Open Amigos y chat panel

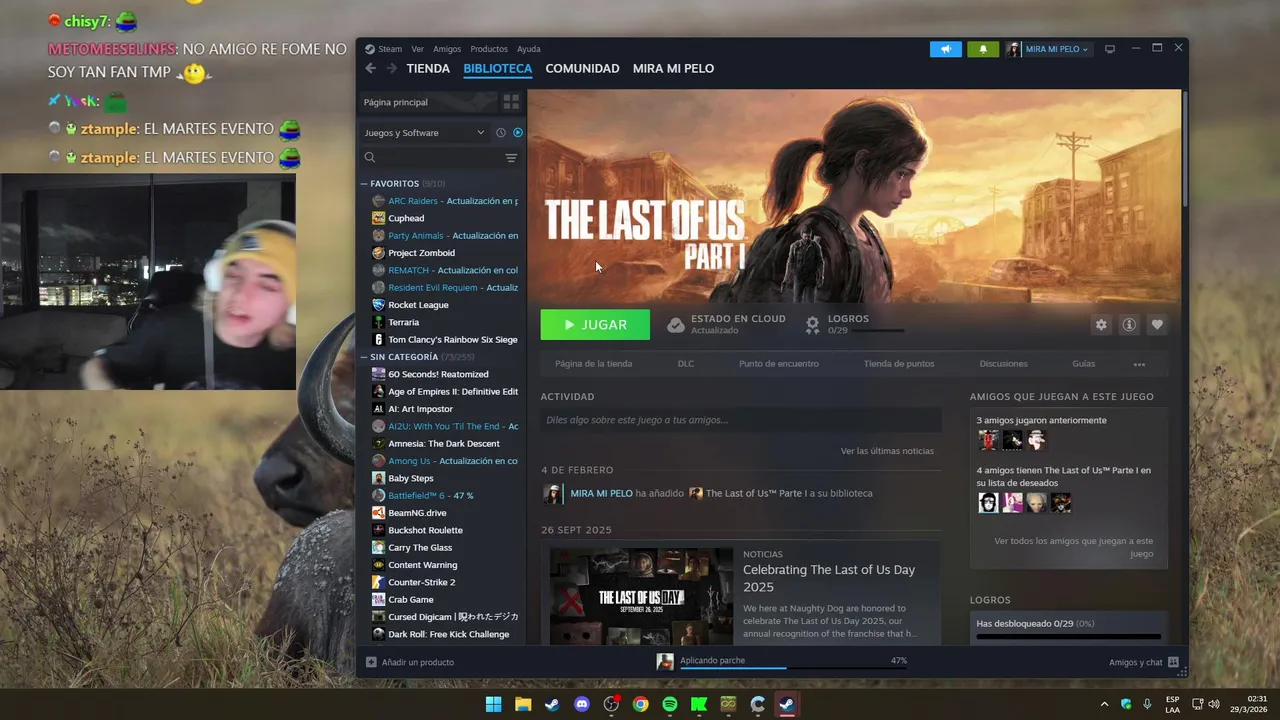tap(1144, 662)
